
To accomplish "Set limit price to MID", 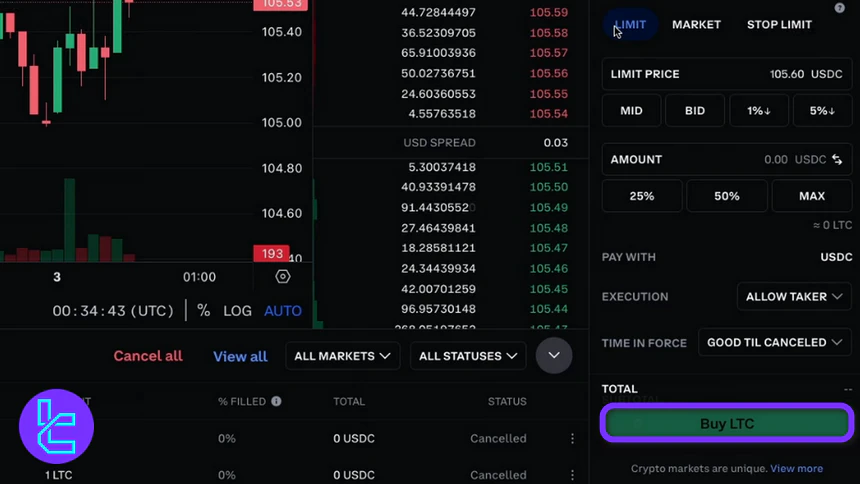I will click(x=631, y=111).
